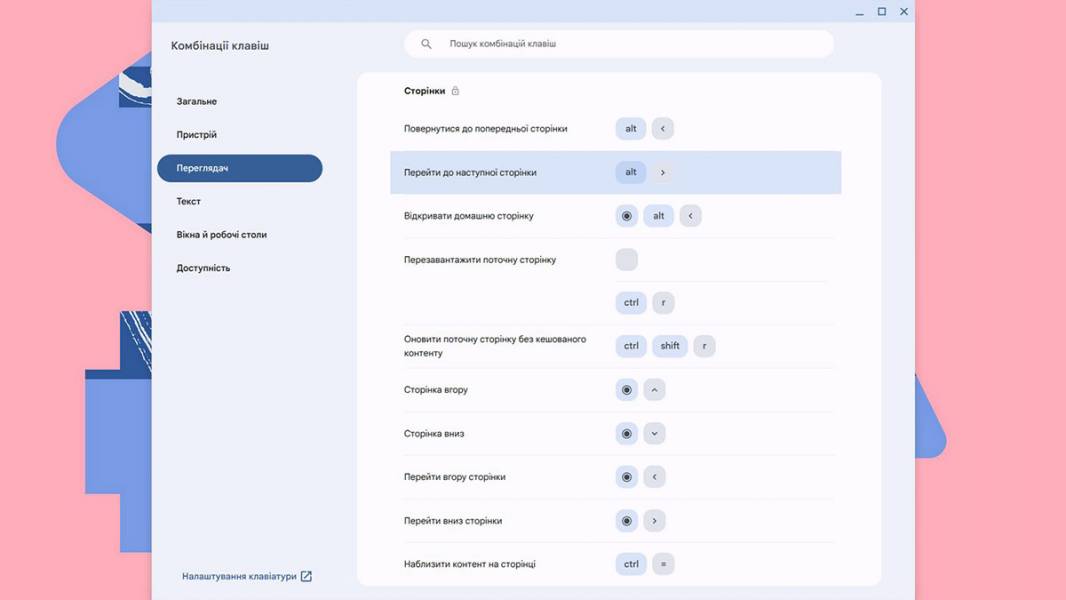The height and width of the screenshot is (600, 1066).
Task: Click the search magnifier icon
Action: pyautogui.click(x=426, y=43)
